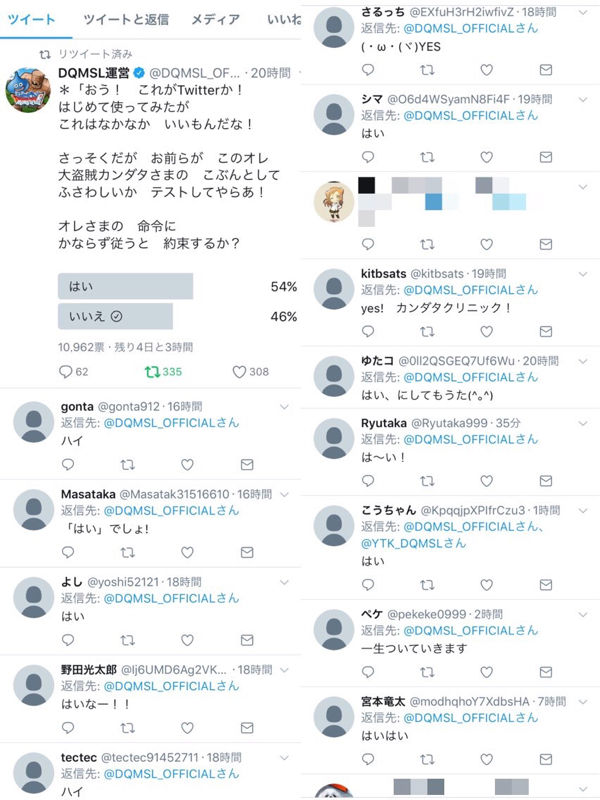Select the いいえ poll option
The image size is (600, 800).
[115, 316]
